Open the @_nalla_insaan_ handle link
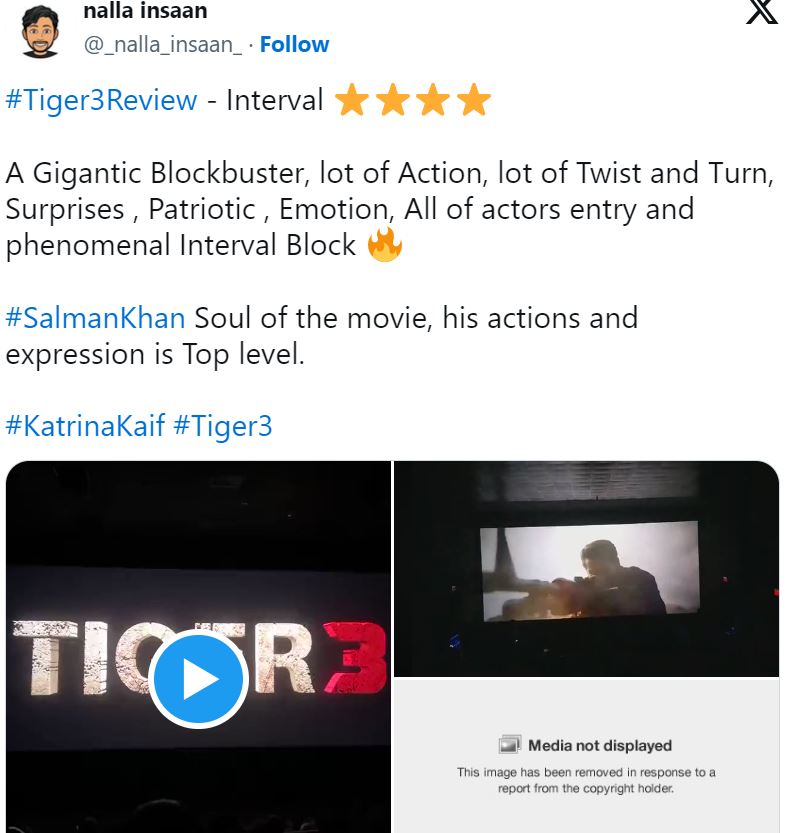This screenshot has height=833, width=787. 162,45
